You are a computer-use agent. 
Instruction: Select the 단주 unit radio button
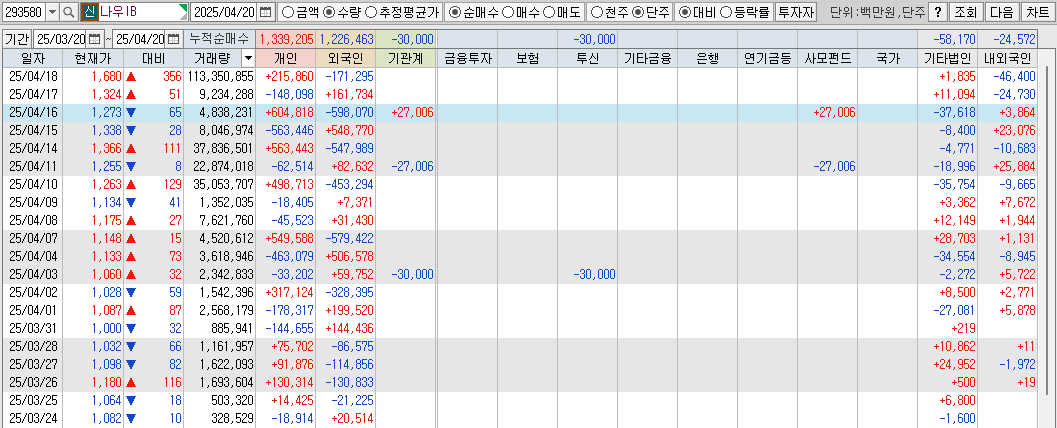pos(637,11)
